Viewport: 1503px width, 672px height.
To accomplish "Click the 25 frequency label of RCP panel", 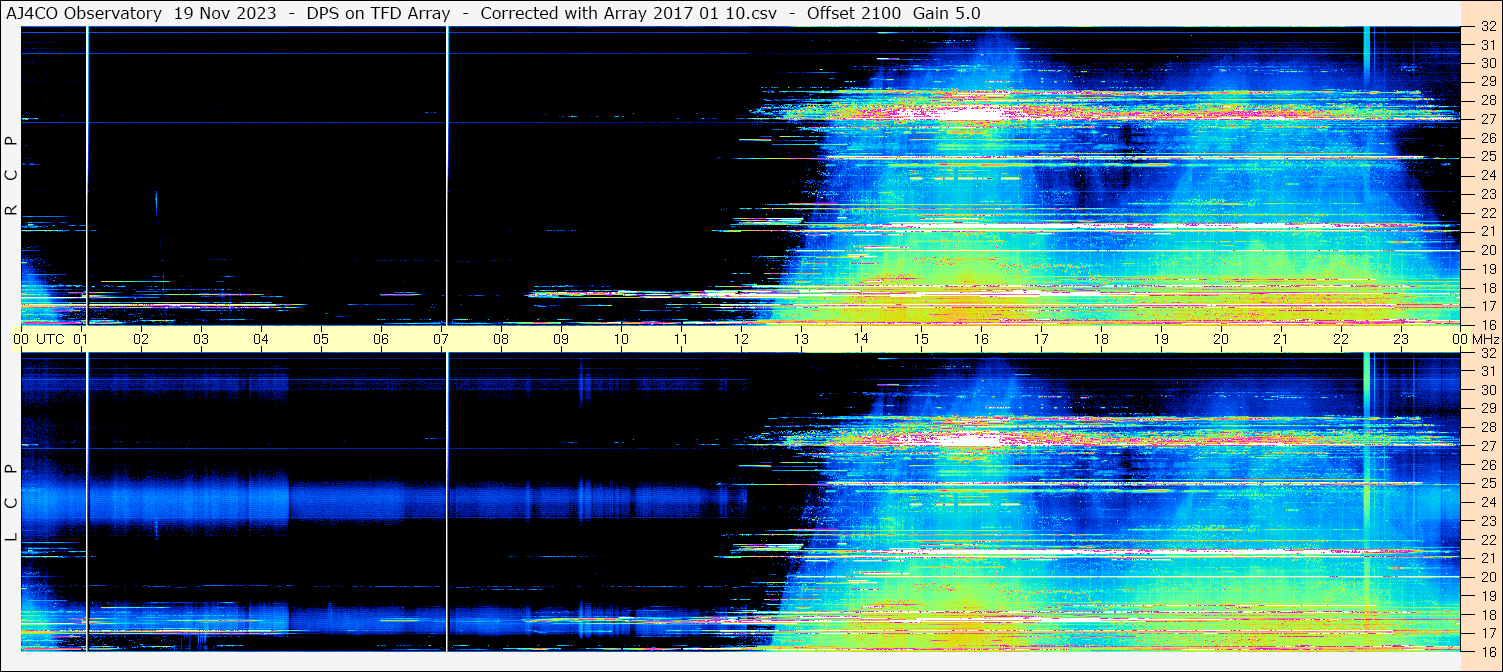I will coord(1487,156).
